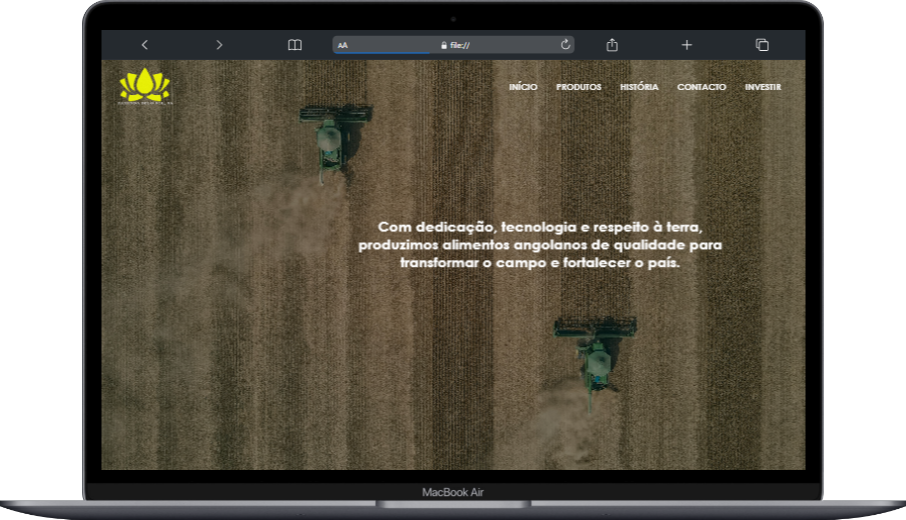Image resolution: width=906 pixels, height=520 pixels.
Task: Click the MacBook Air label
Action: (x=453, y=492)
